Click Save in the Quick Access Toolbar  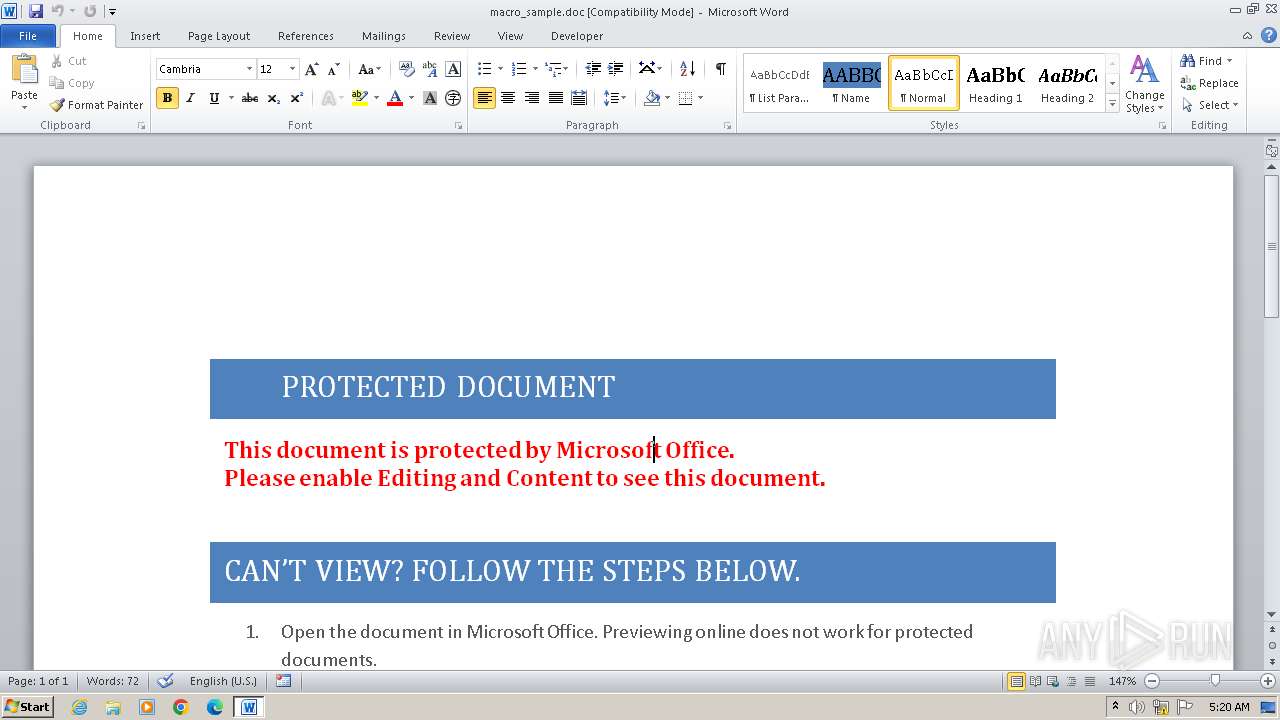36,11
